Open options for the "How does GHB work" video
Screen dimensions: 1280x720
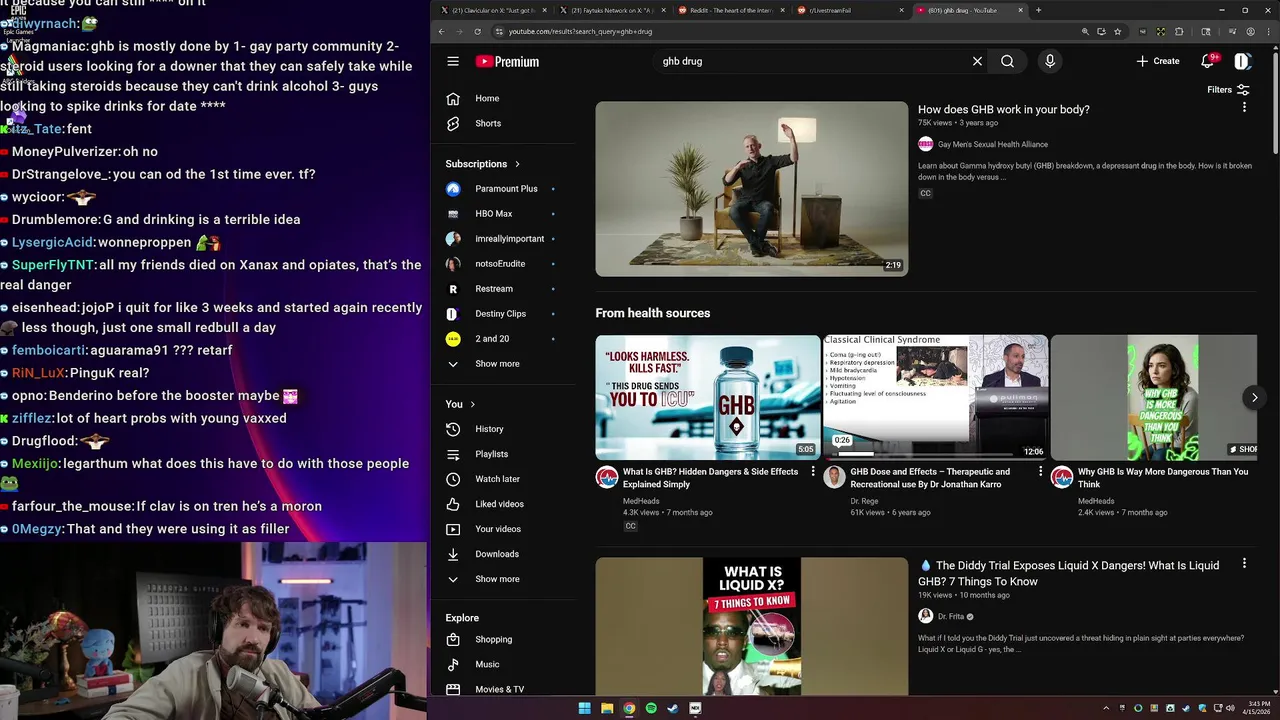pyautogui.click(x=1244, y=107)
